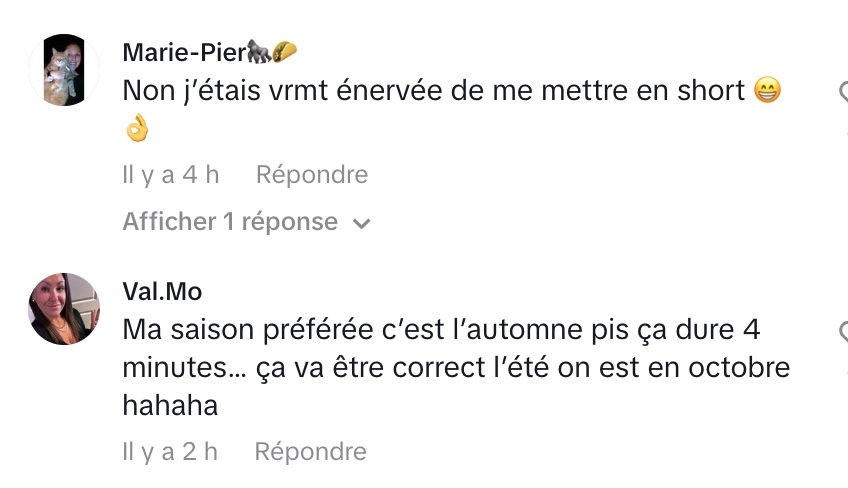848x488 pixels.
Task: Like Marie-Pier's comment with heart icon
Action: [x=843, y=93]
